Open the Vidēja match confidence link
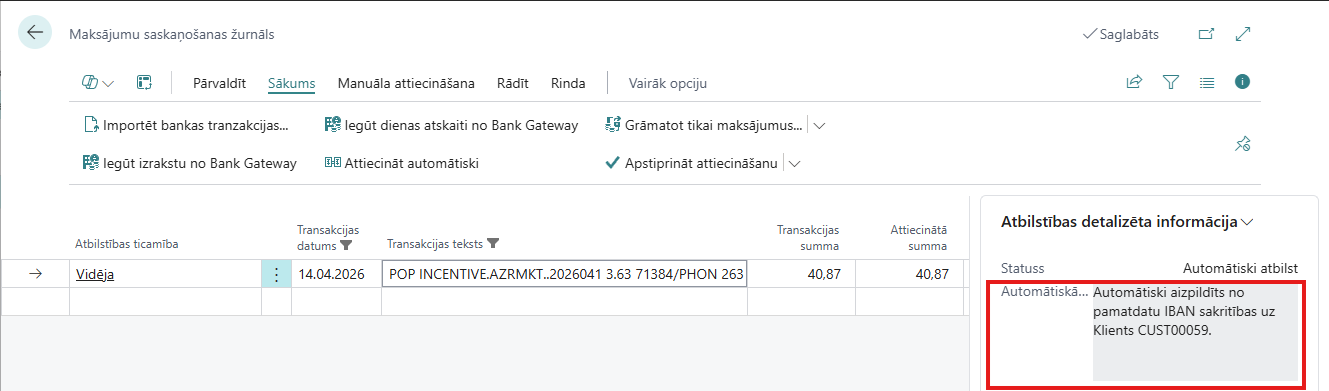The image size is (1329, 391). 95,274
